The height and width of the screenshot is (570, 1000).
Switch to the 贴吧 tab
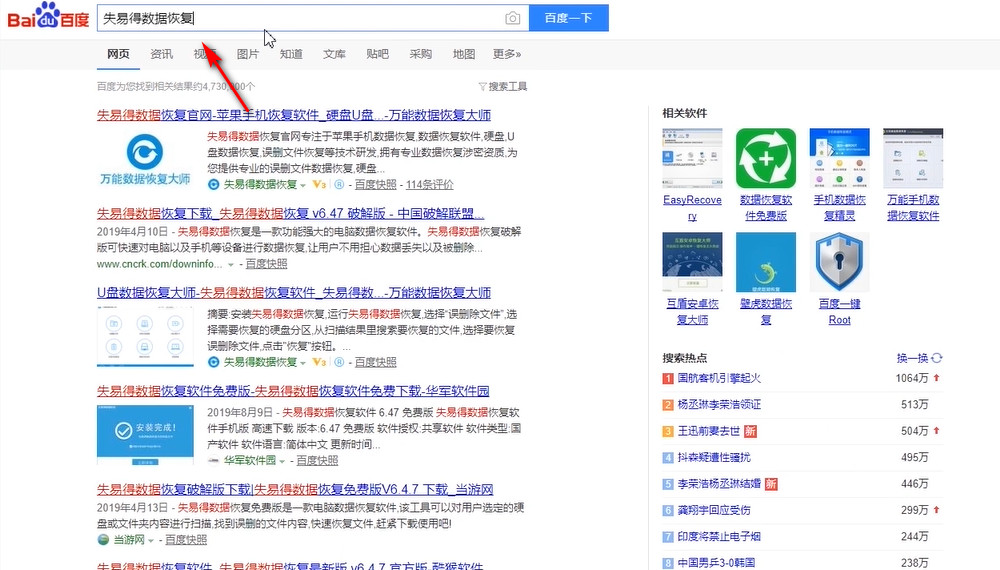tap(378, 54)
